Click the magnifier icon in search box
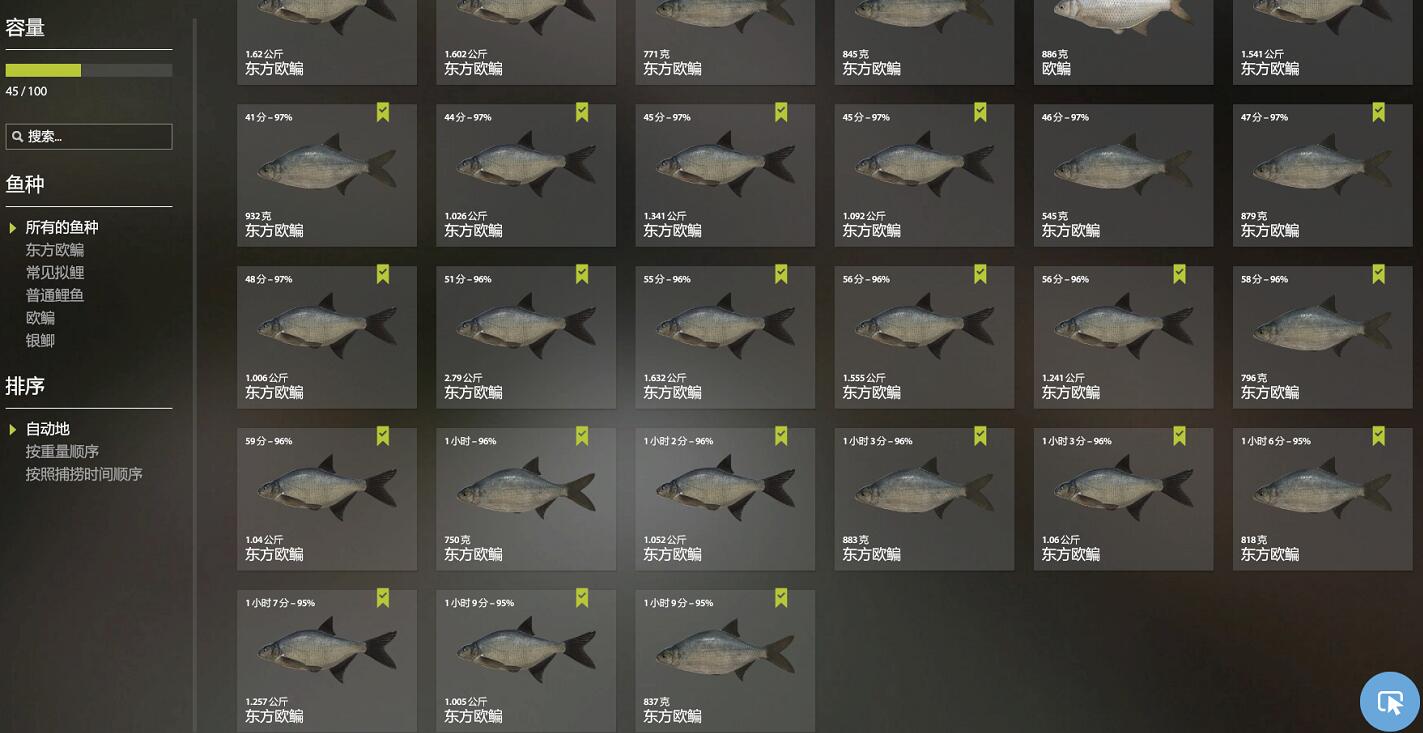Viewport: 1423px width, 733px height. pos(16,136)
